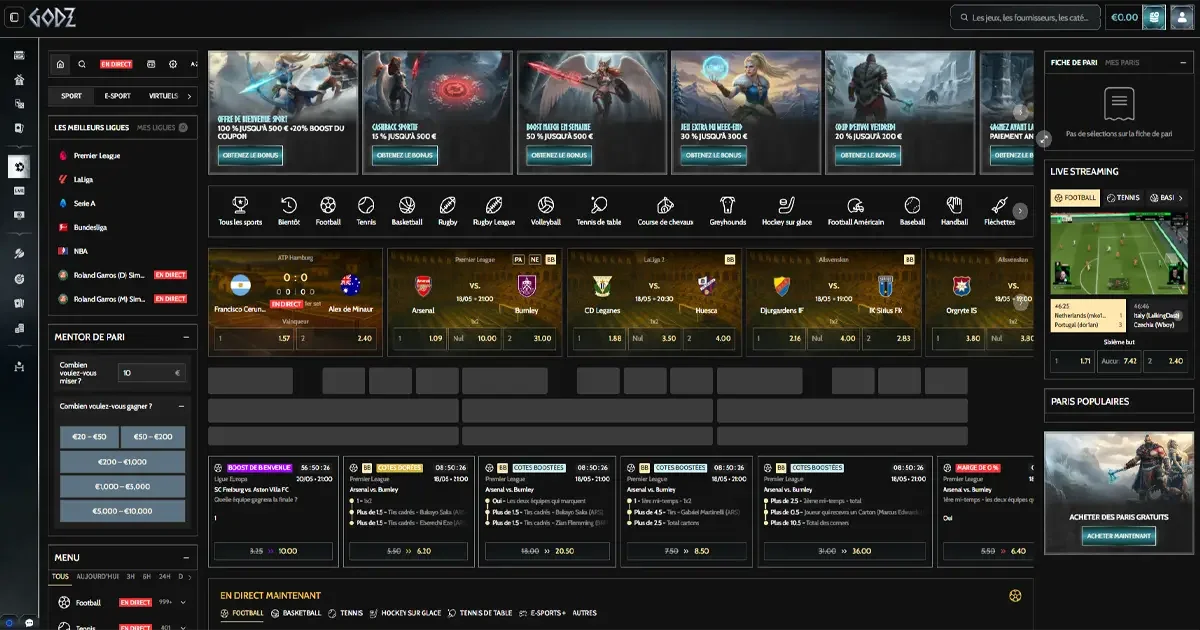Choose the €20 – €50 winnings range

pyautogui.click(x=90, y=437)
